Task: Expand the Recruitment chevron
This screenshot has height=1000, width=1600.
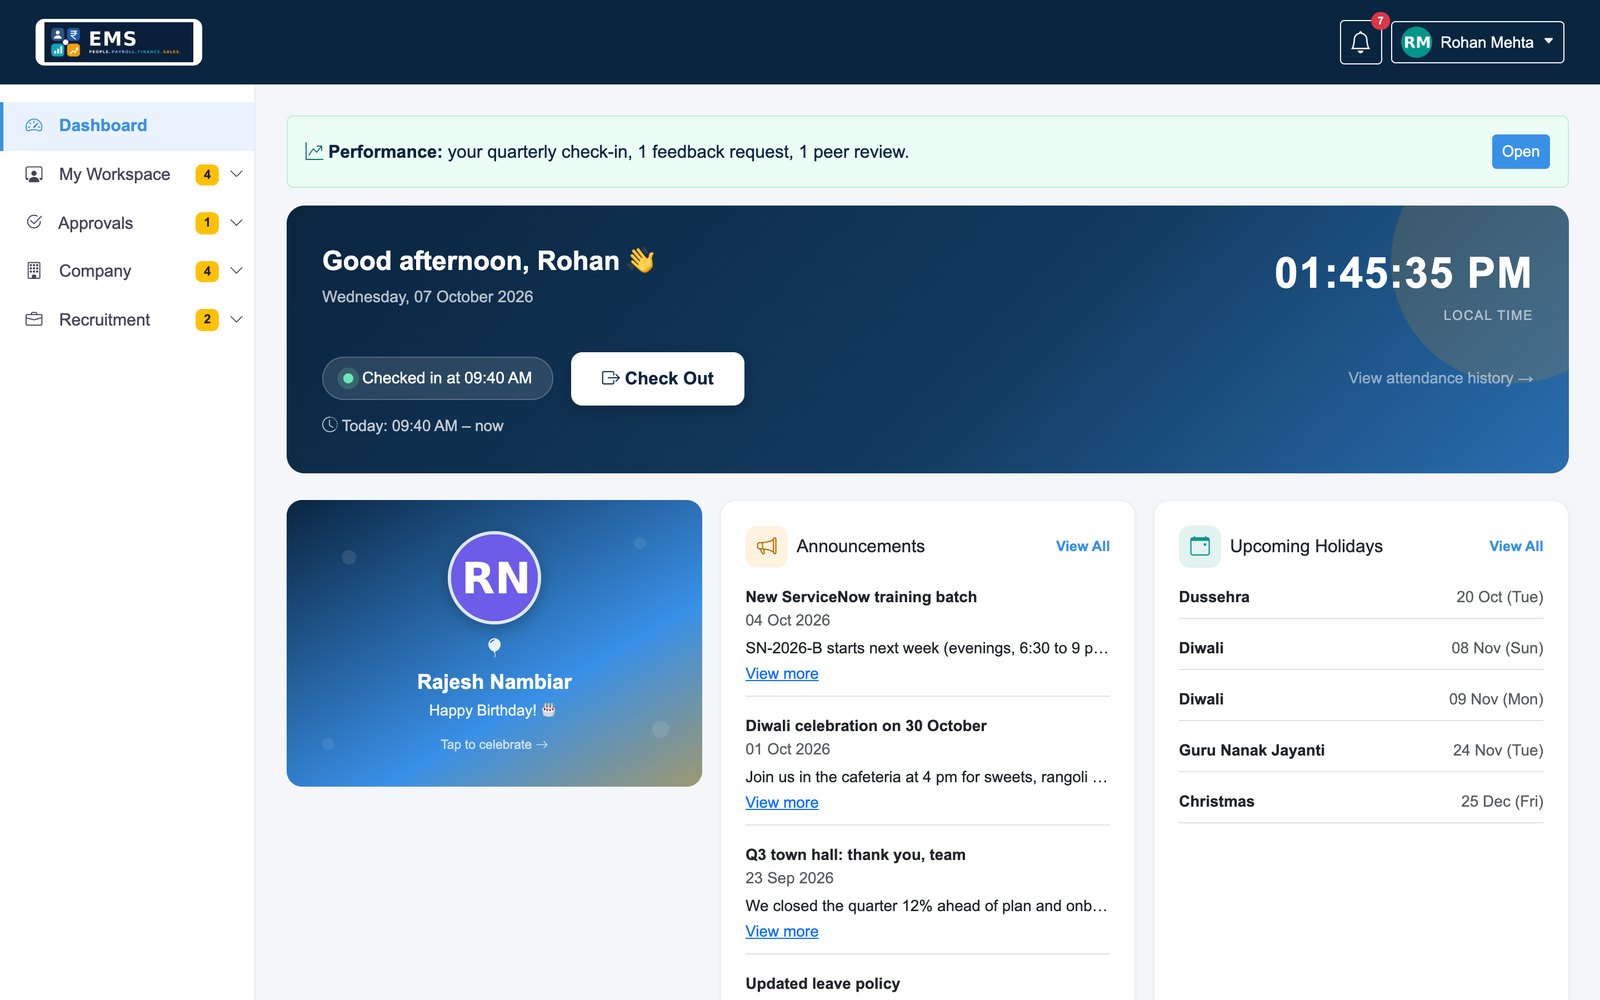Action: click(237, 319)
